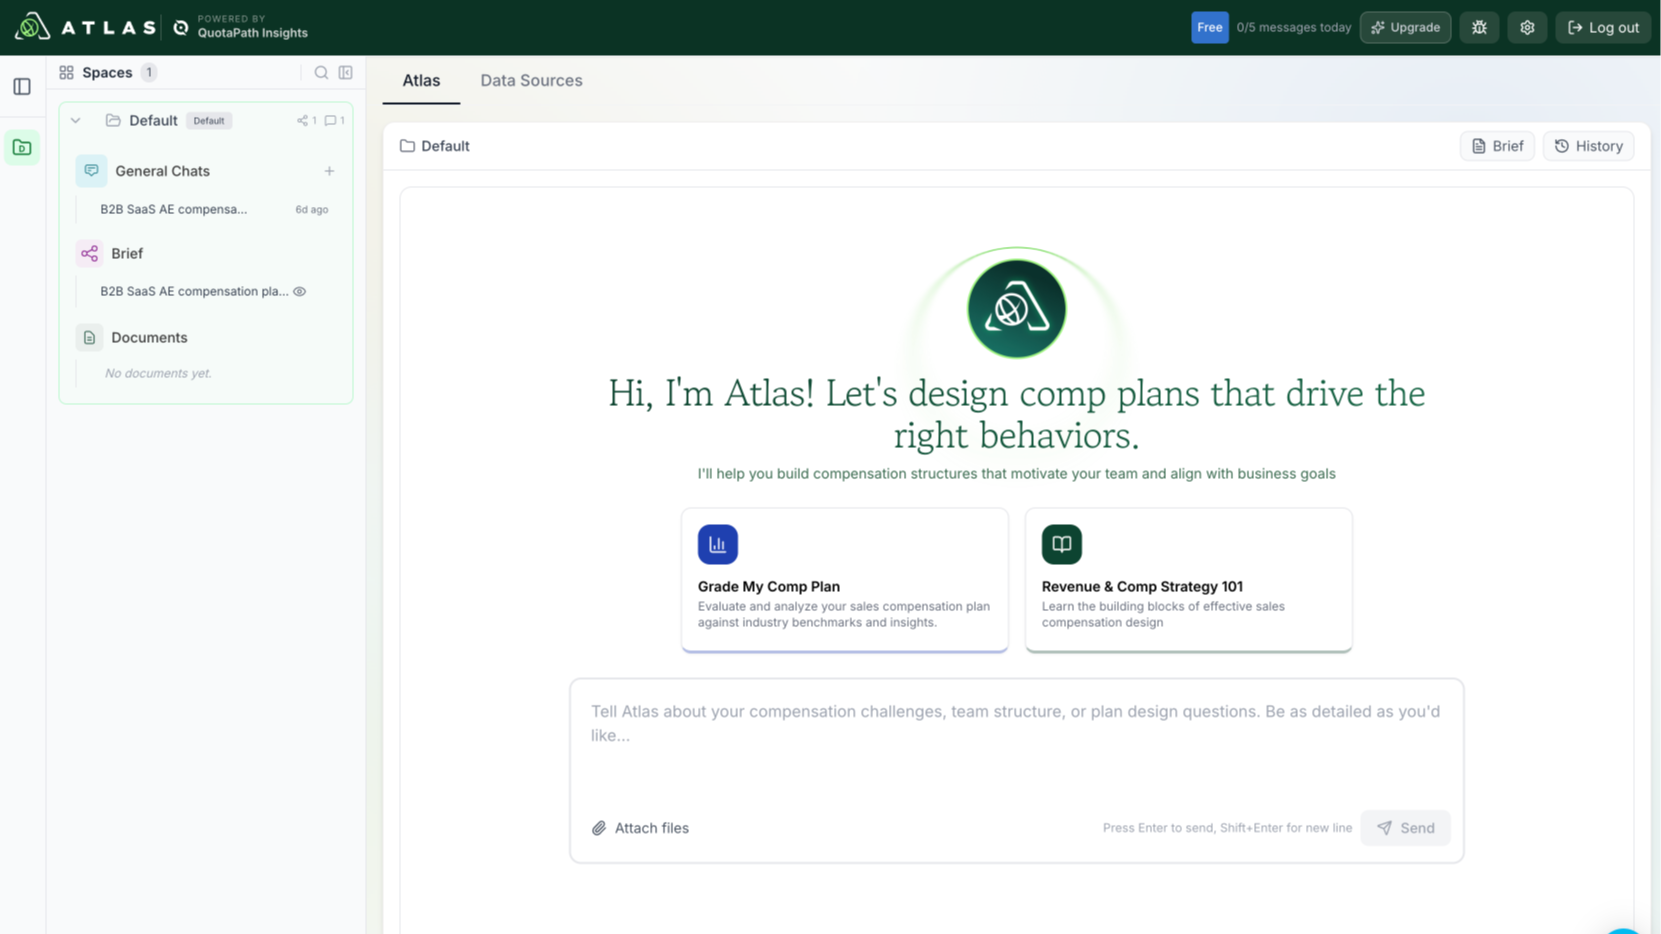Viewport: 1661px width, 934px height.
Task: Switch to the Atlas tab
Action: 421,80
